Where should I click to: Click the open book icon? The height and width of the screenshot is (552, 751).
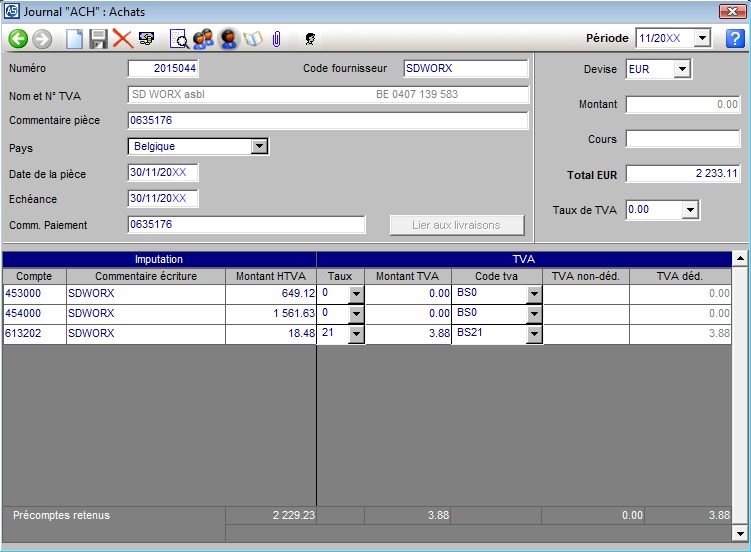click(252, 39)
